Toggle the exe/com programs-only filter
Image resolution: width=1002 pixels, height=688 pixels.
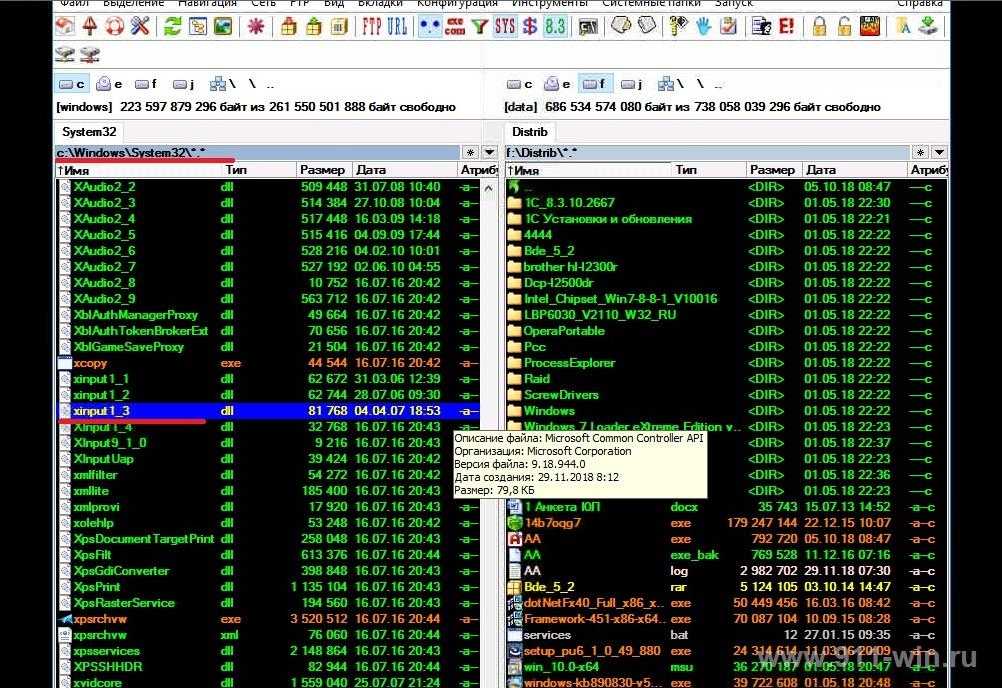click(x=455, y=27)
